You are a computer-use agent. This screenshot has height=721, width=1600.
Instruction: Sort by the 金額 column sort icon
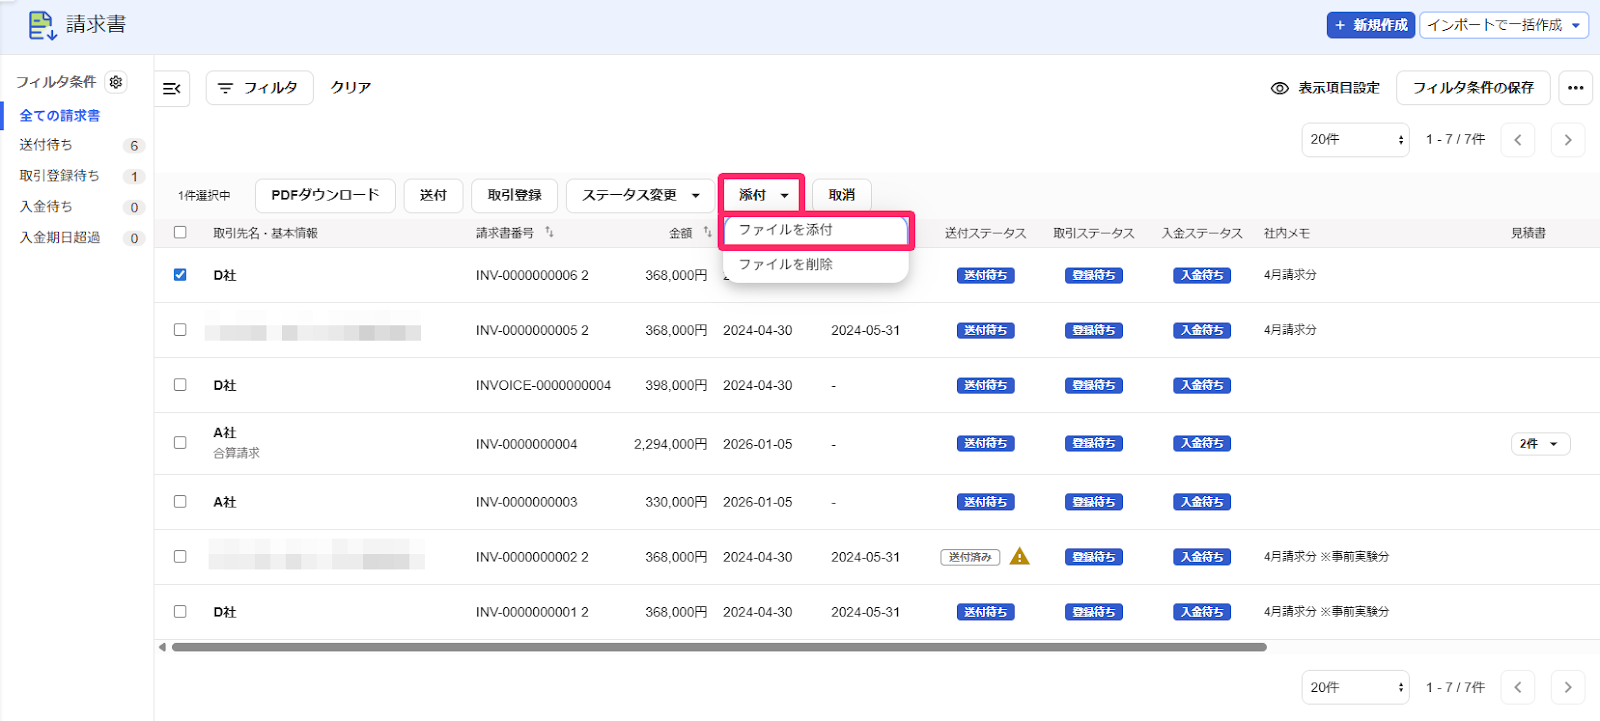(707, 232)
